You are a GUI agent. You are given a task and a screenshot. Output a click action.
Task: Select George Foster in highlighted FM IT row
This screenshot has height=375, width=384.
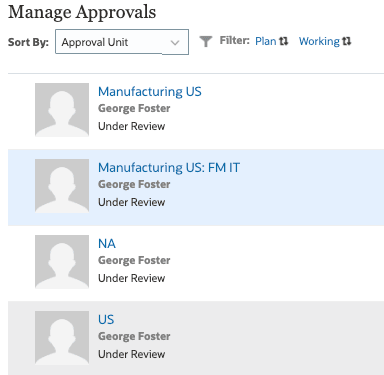tap(134, 184)
